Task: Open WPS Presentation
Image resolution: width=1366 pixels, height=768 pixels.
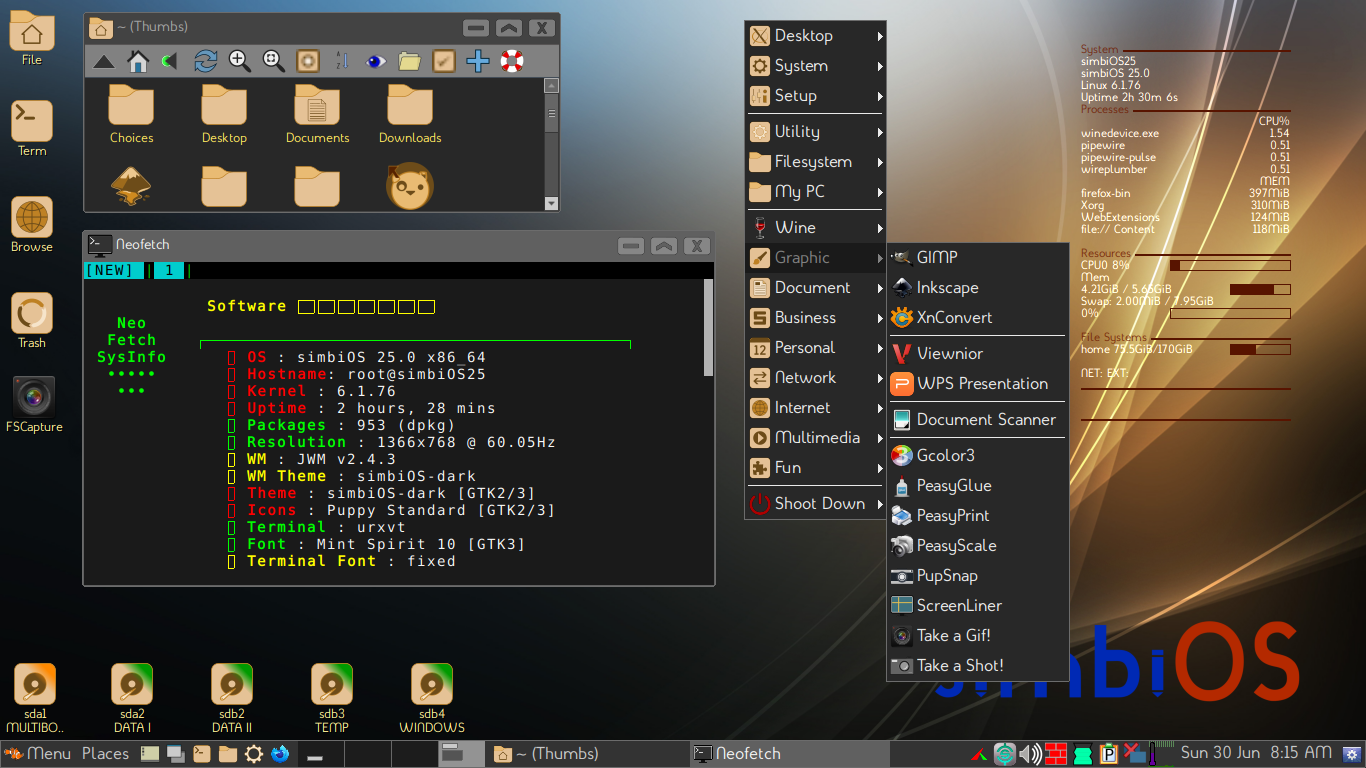Action: pos(978,384)
